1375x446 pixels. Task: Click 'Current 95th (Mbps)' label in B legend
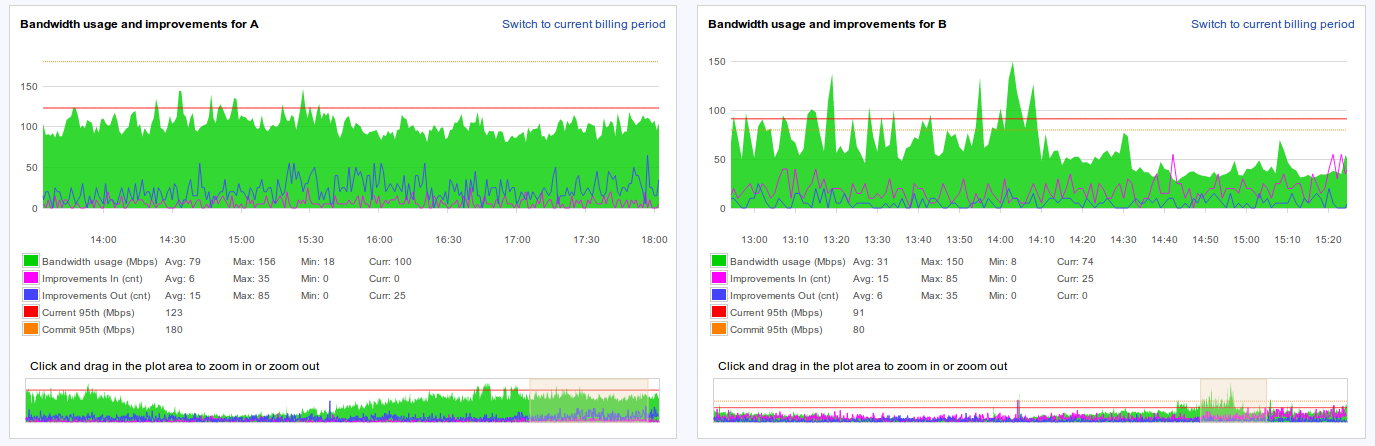(x=777, y=313)
